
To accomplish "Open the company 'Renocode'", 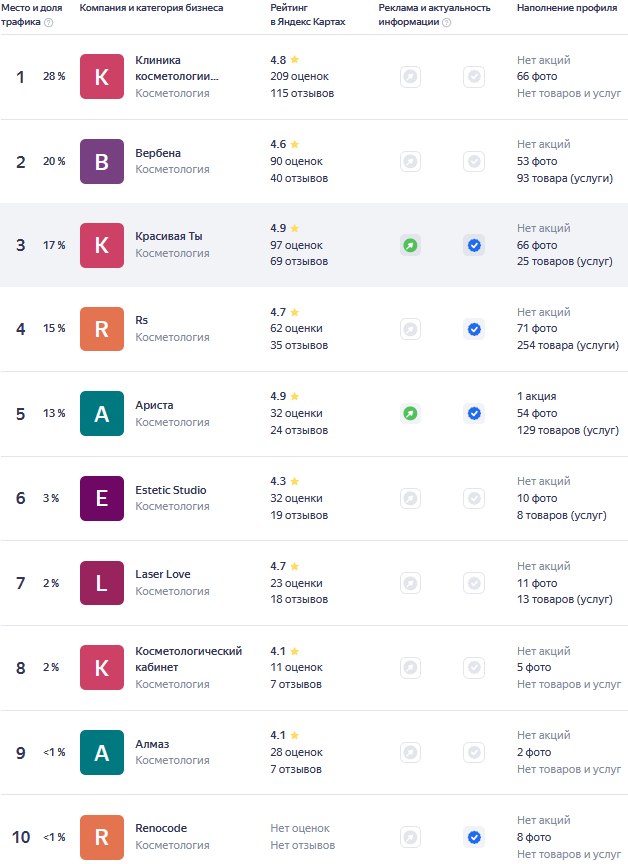I will click(x=161, y=828).
